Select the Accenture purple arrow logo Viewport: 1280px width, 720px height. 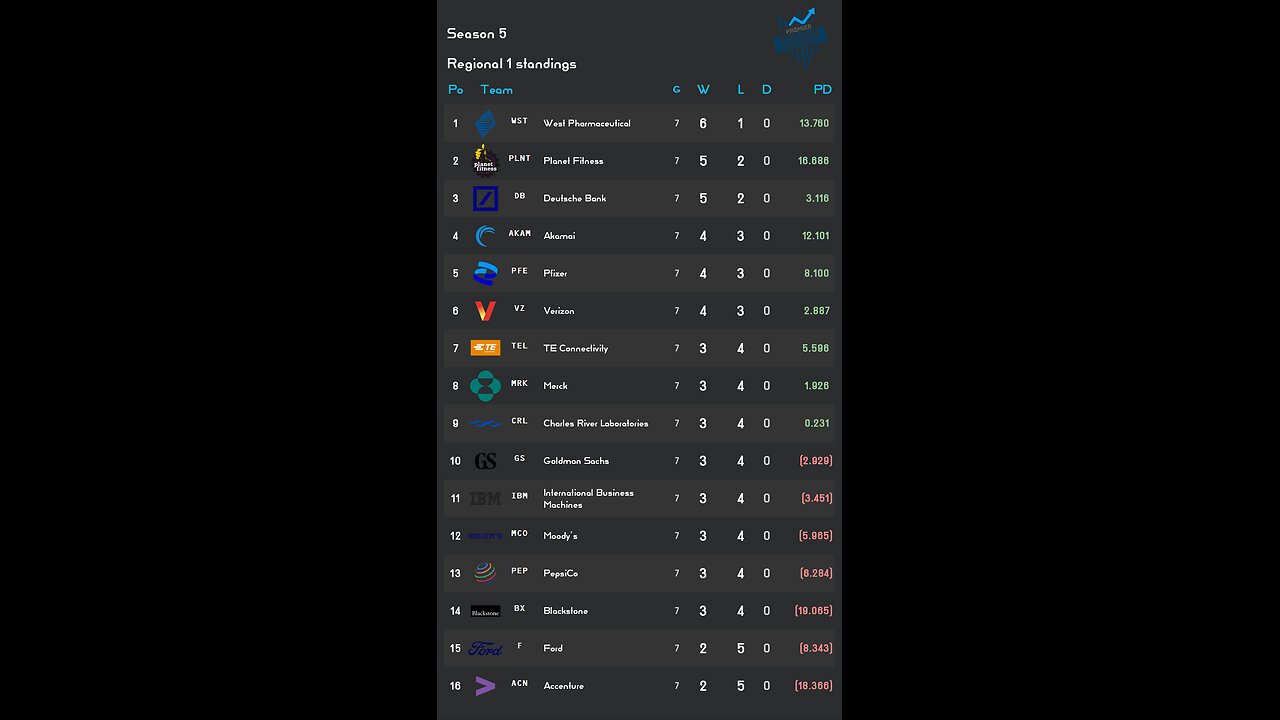(485, 686)
